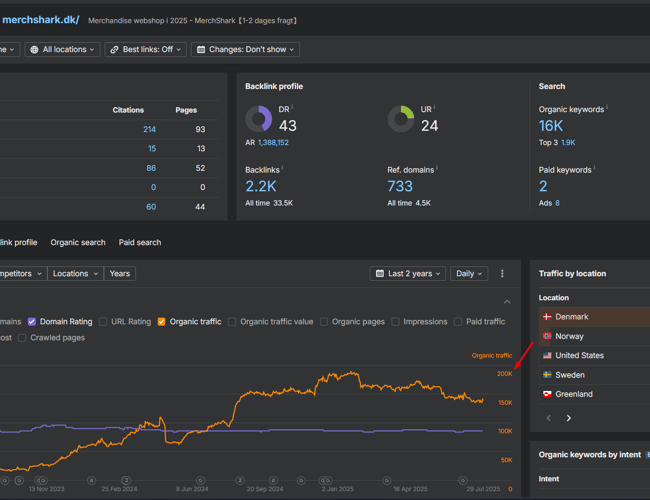Click the Norway flag icon
Screen dimensions: 650x500
pos(547,336)
